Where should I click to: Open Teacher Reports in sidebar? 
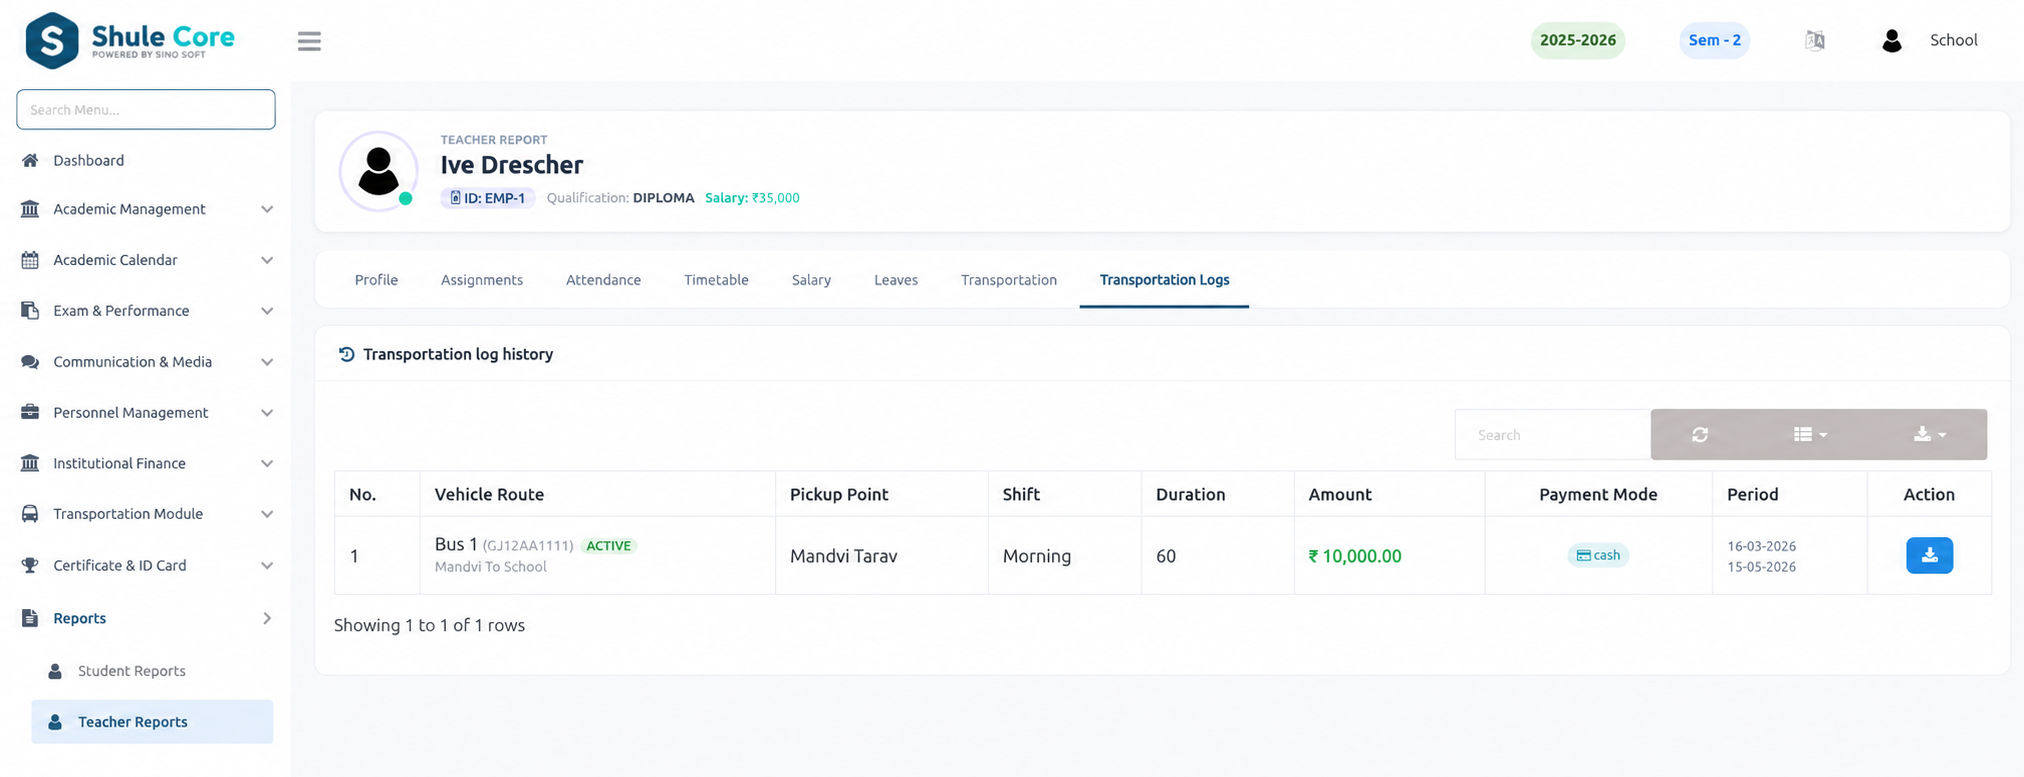tap(152, 722)
